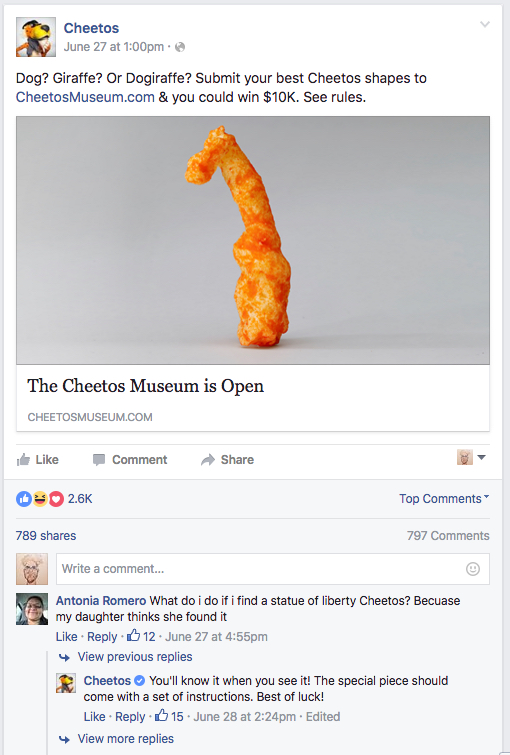Viewport: 510px width, 755px height.
Task: Click the Comment button under the post
Action: click(x=130, y=460)
